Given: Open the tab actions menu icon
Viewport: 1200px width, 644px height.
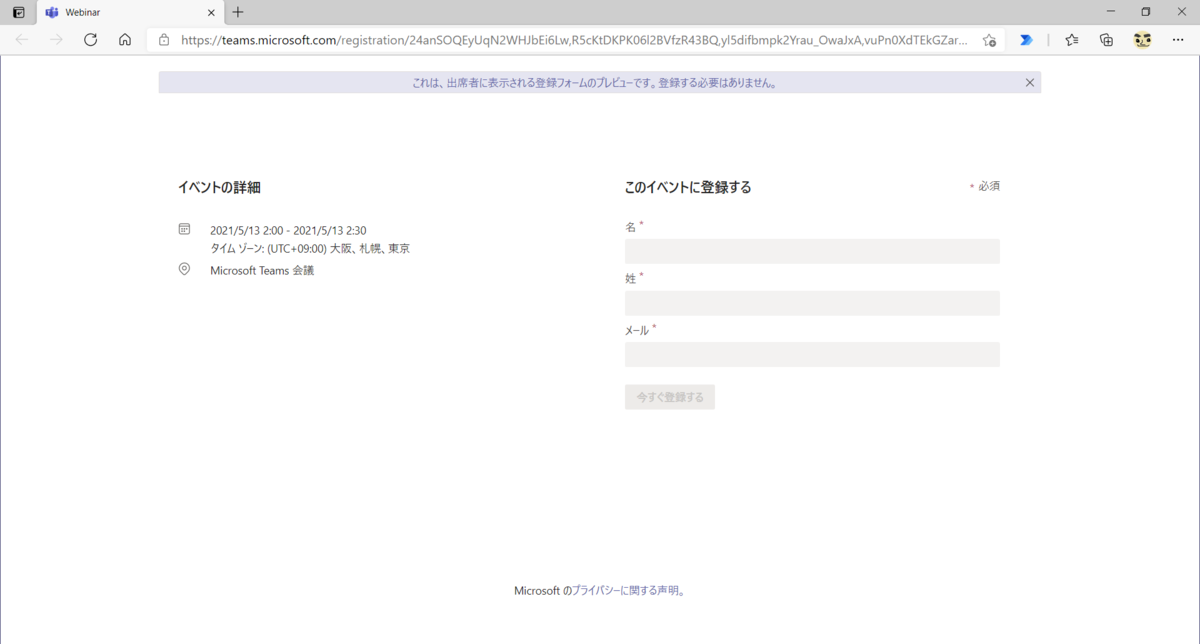Looking at the screenshot, I should click(18, 12).
